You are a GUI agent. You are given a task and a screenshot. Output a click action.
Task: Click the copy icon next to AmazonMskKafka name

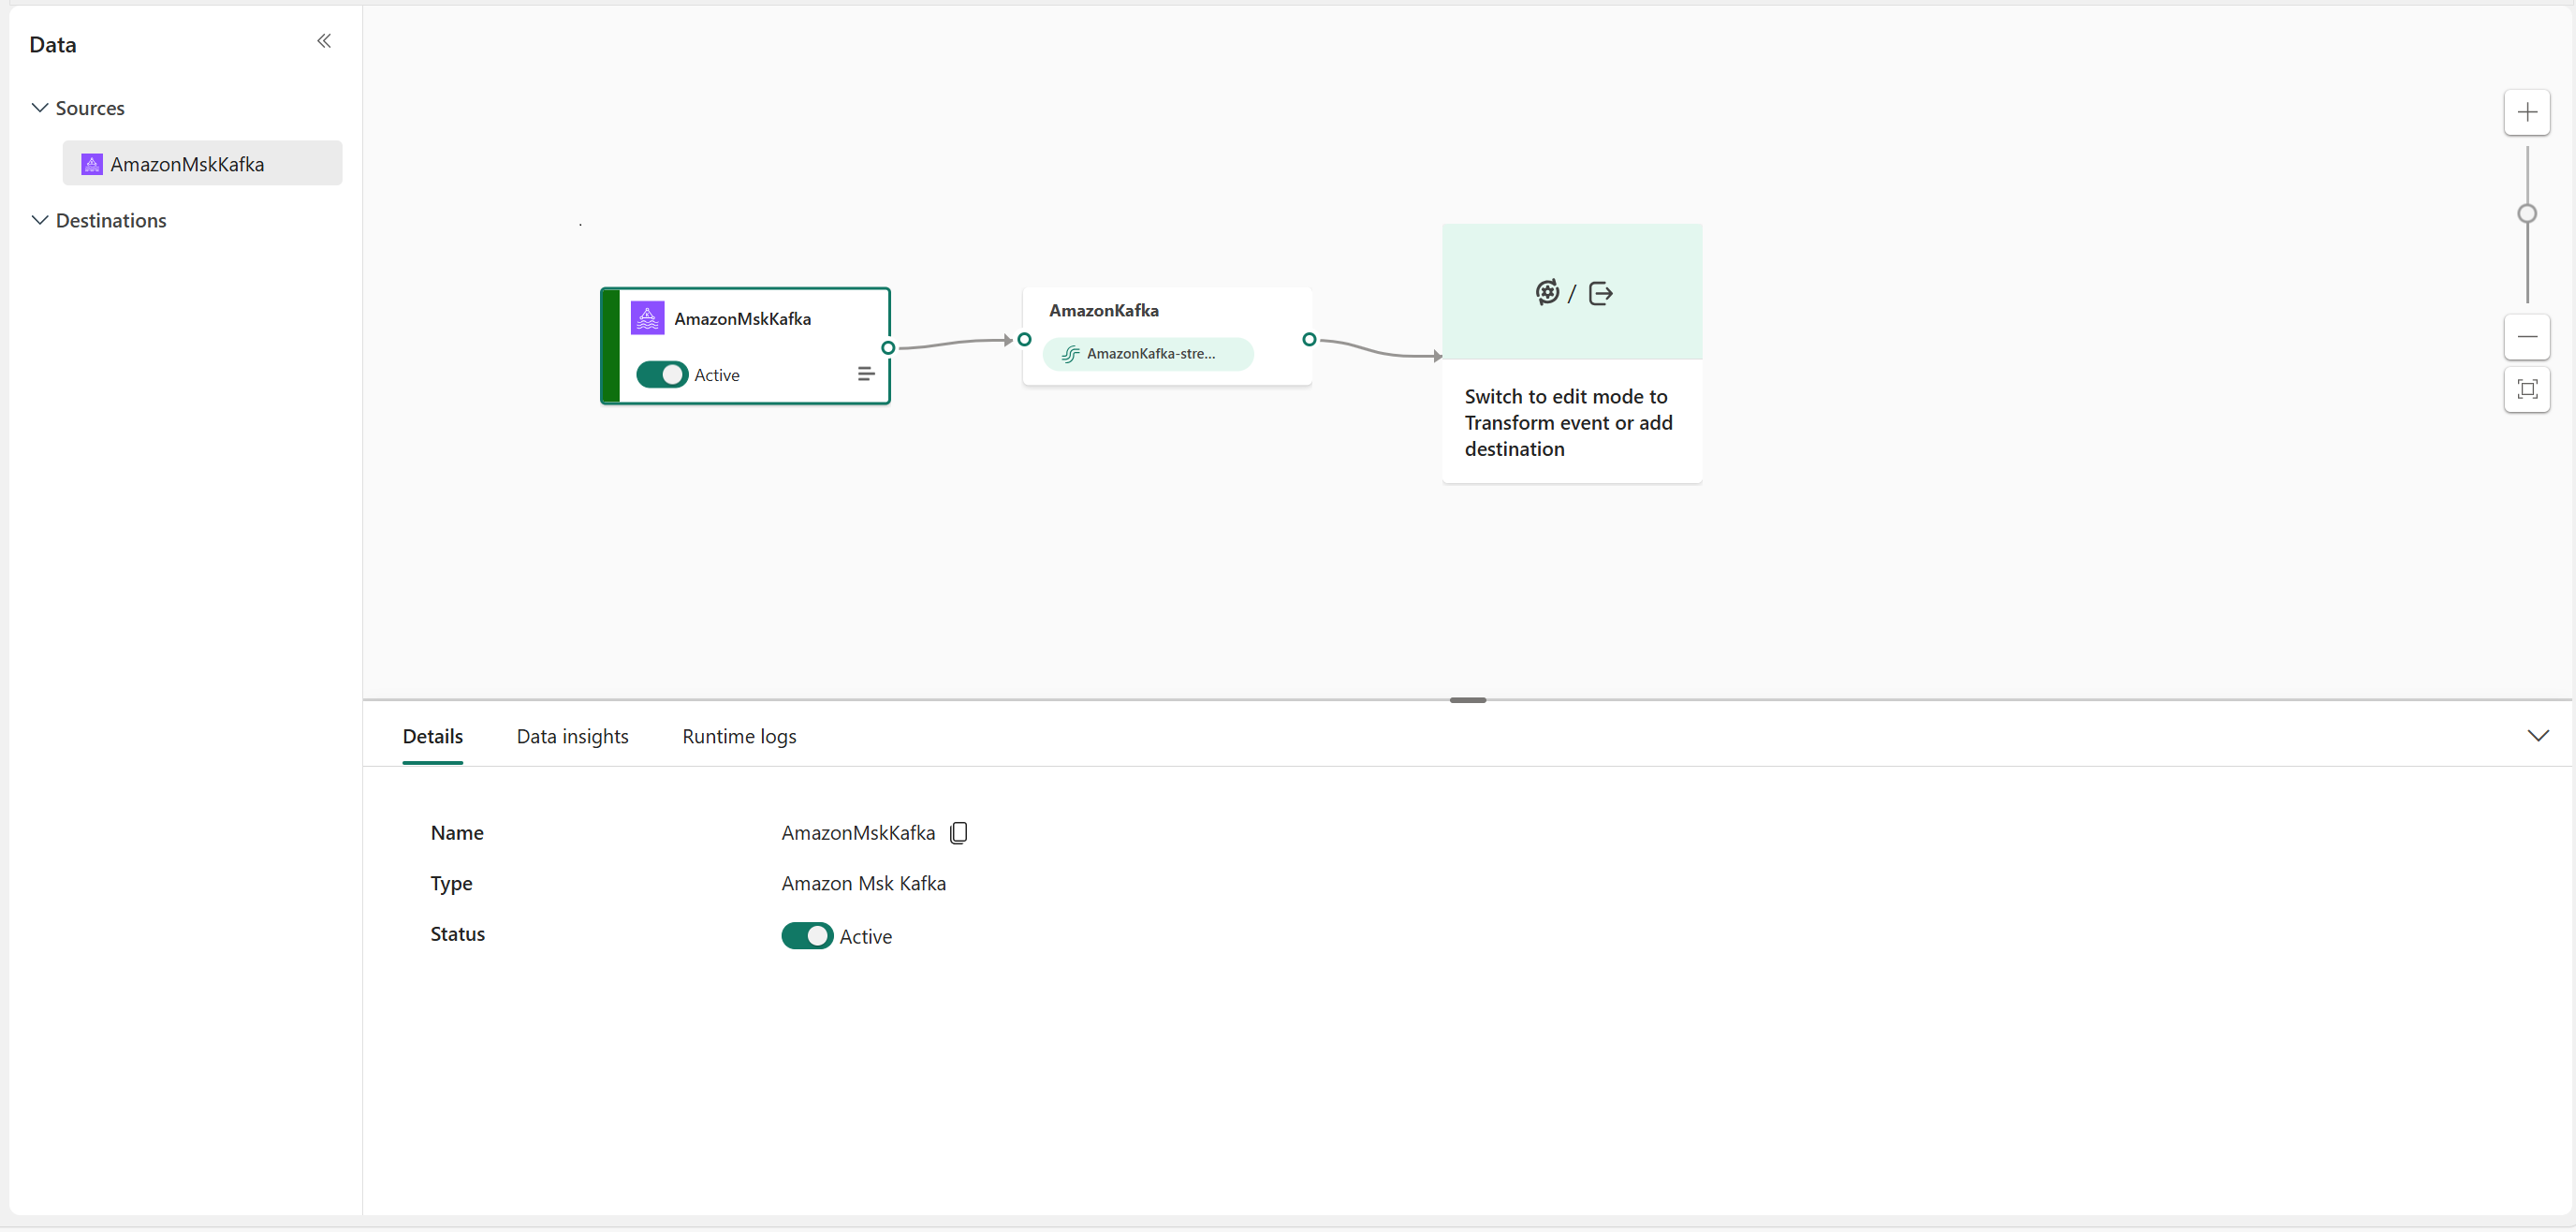coord(959,833)
